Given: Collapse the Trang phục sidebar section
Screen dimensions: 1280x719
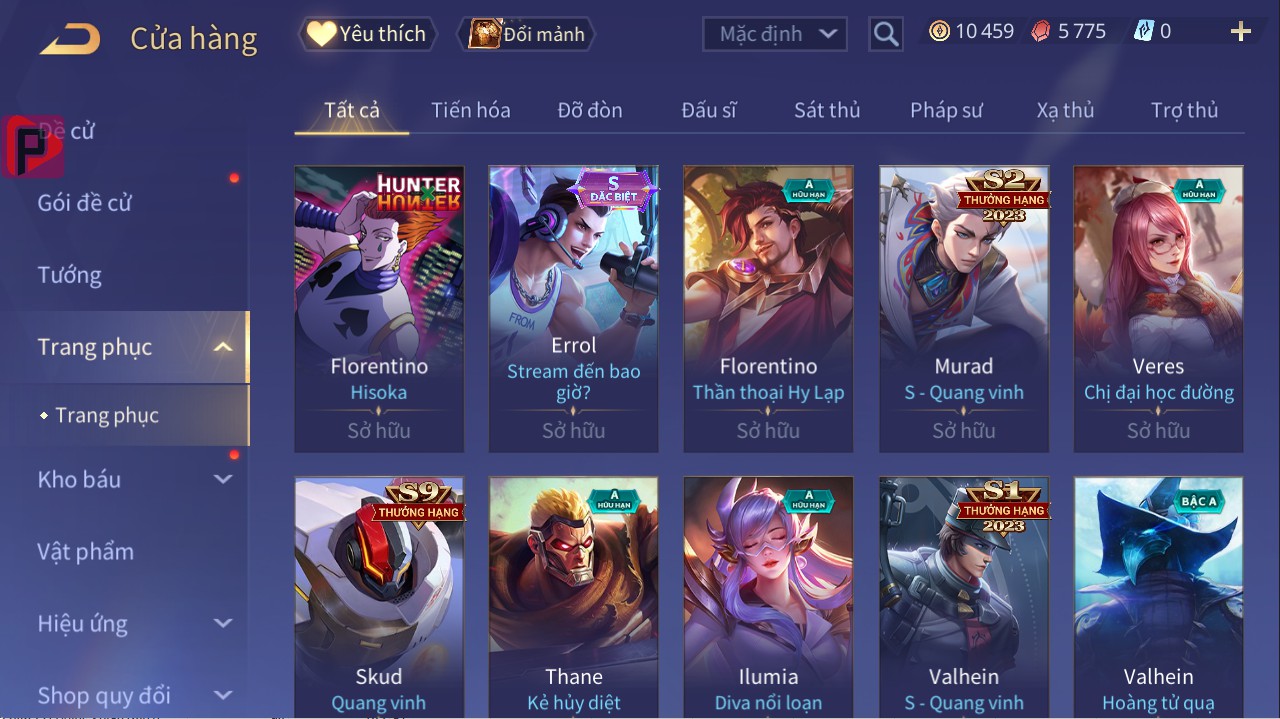Looking at the screenshot, I should 224,347.
